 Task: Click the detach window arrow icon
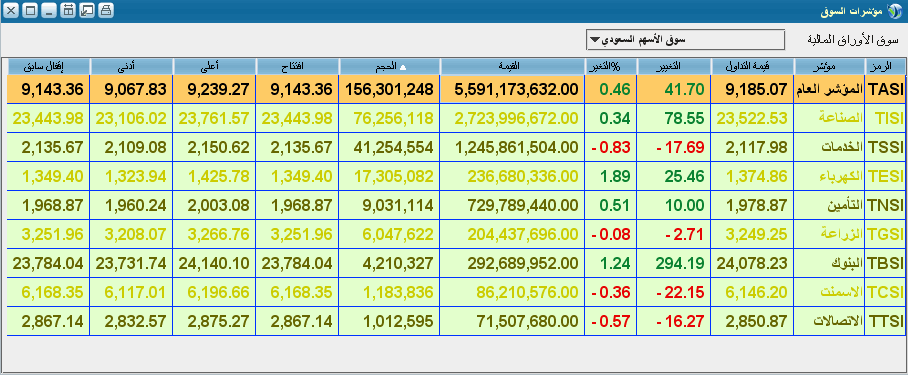87,10
